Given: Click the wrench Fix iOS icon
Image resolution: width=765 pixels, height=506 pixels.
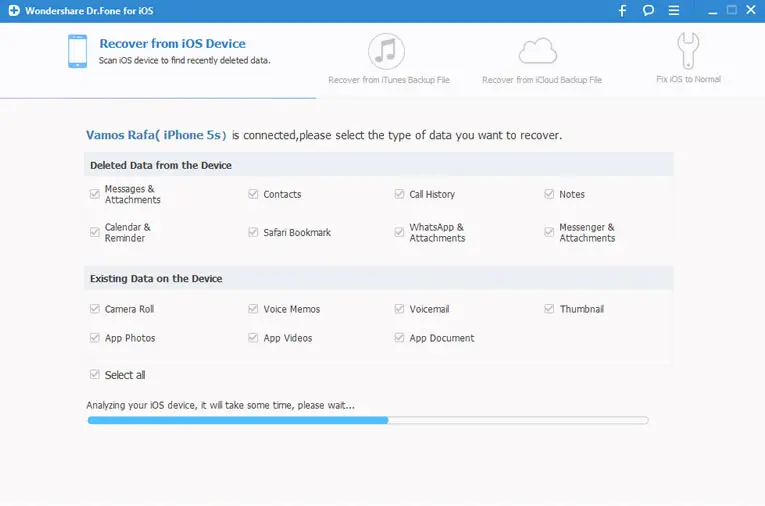Looking at the screenshot, I should click(688, 50).
